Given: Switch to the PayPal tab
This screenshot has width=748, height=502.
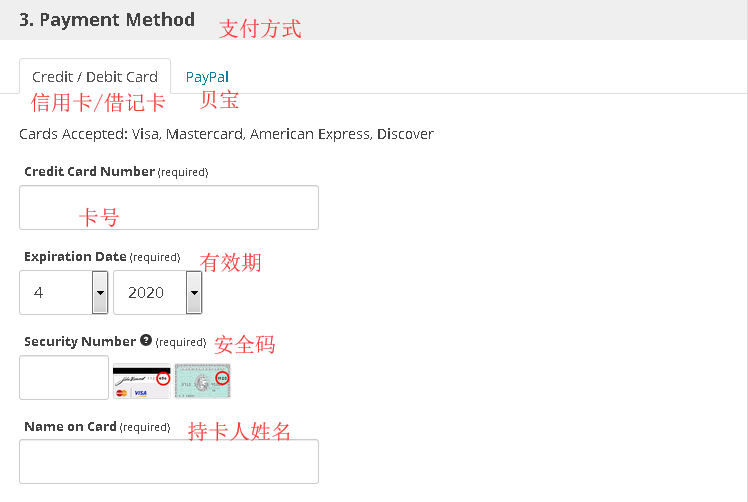Looking at the screenshot, I should coord(207,77).
